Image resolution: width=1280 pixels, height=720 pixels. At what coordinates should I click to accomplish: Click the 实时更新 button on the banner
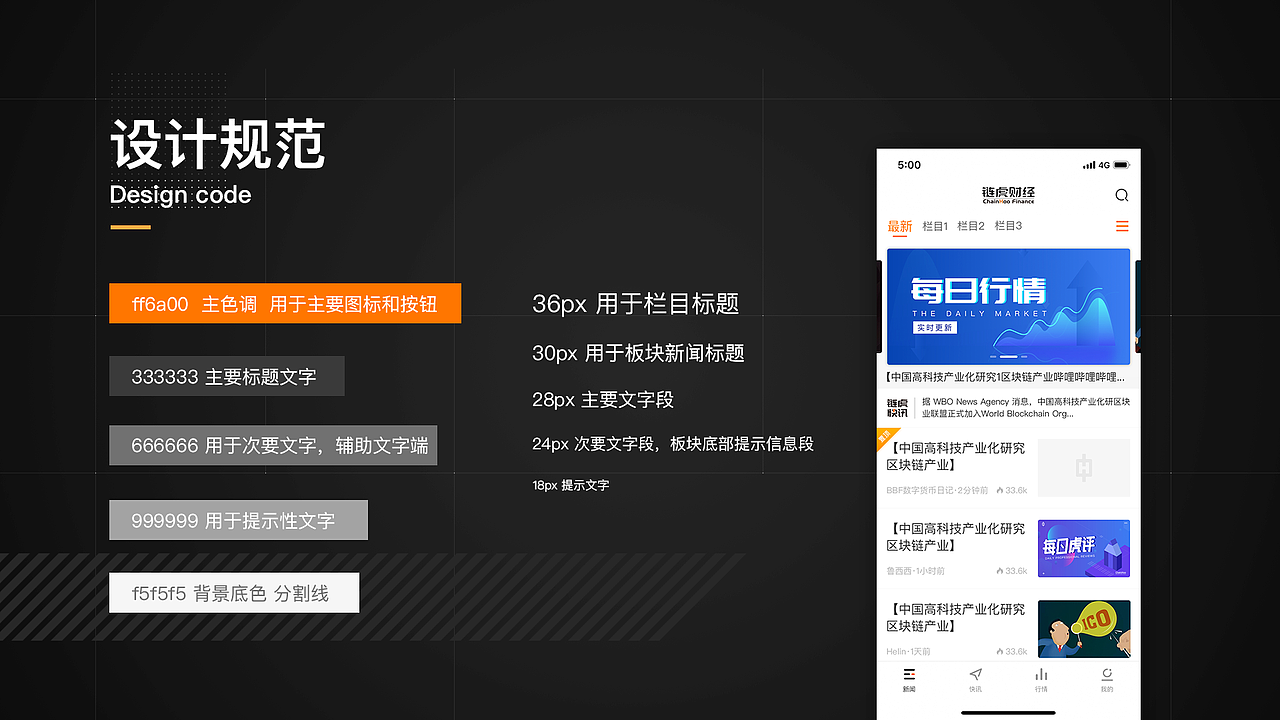point(935,328)
